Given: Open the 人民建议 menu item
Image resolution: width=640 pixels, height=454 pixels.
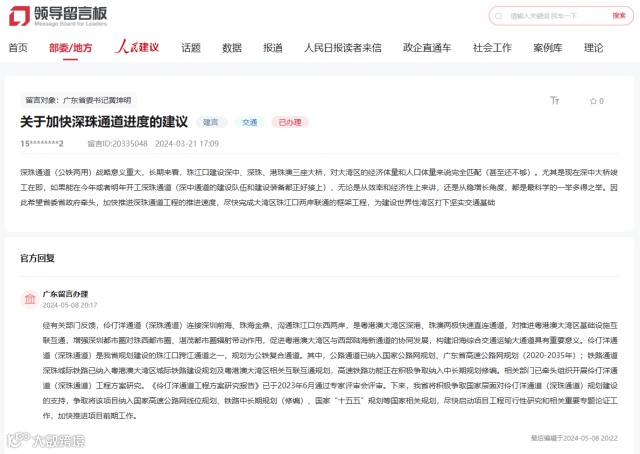Looking at the screenshot, I should point(137,47).
